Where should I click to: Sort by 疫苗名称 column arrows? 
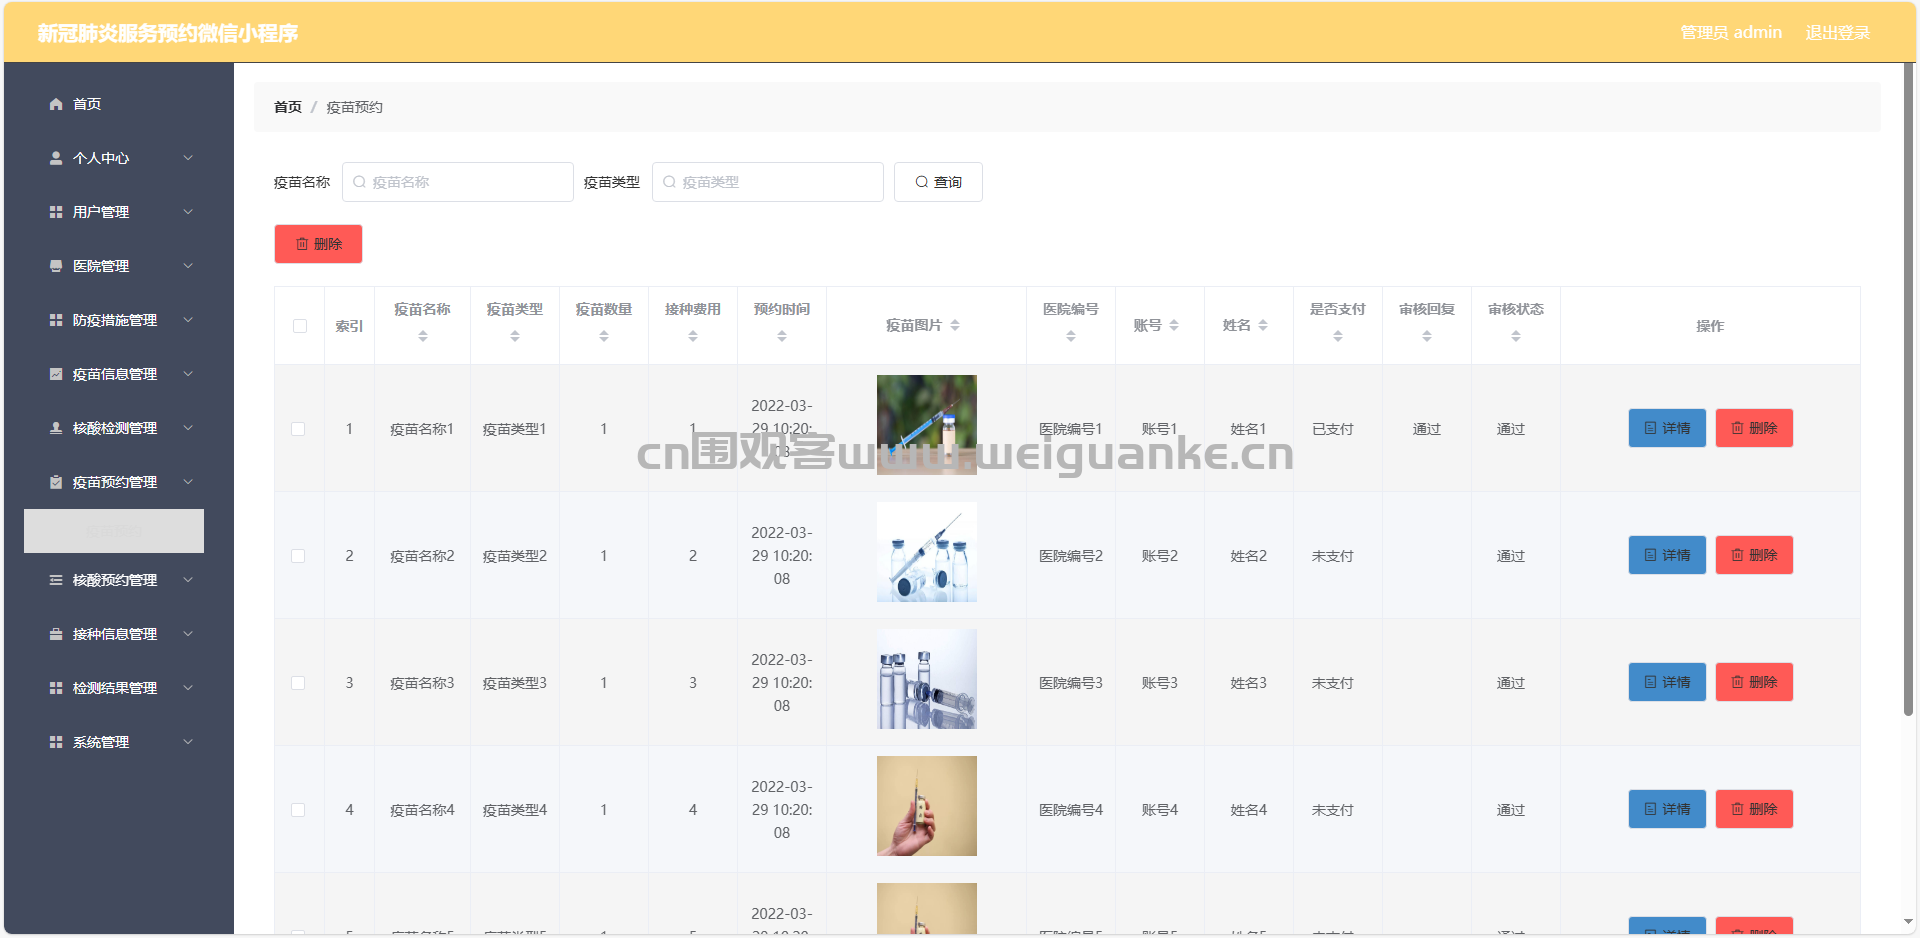coord(423,337)
